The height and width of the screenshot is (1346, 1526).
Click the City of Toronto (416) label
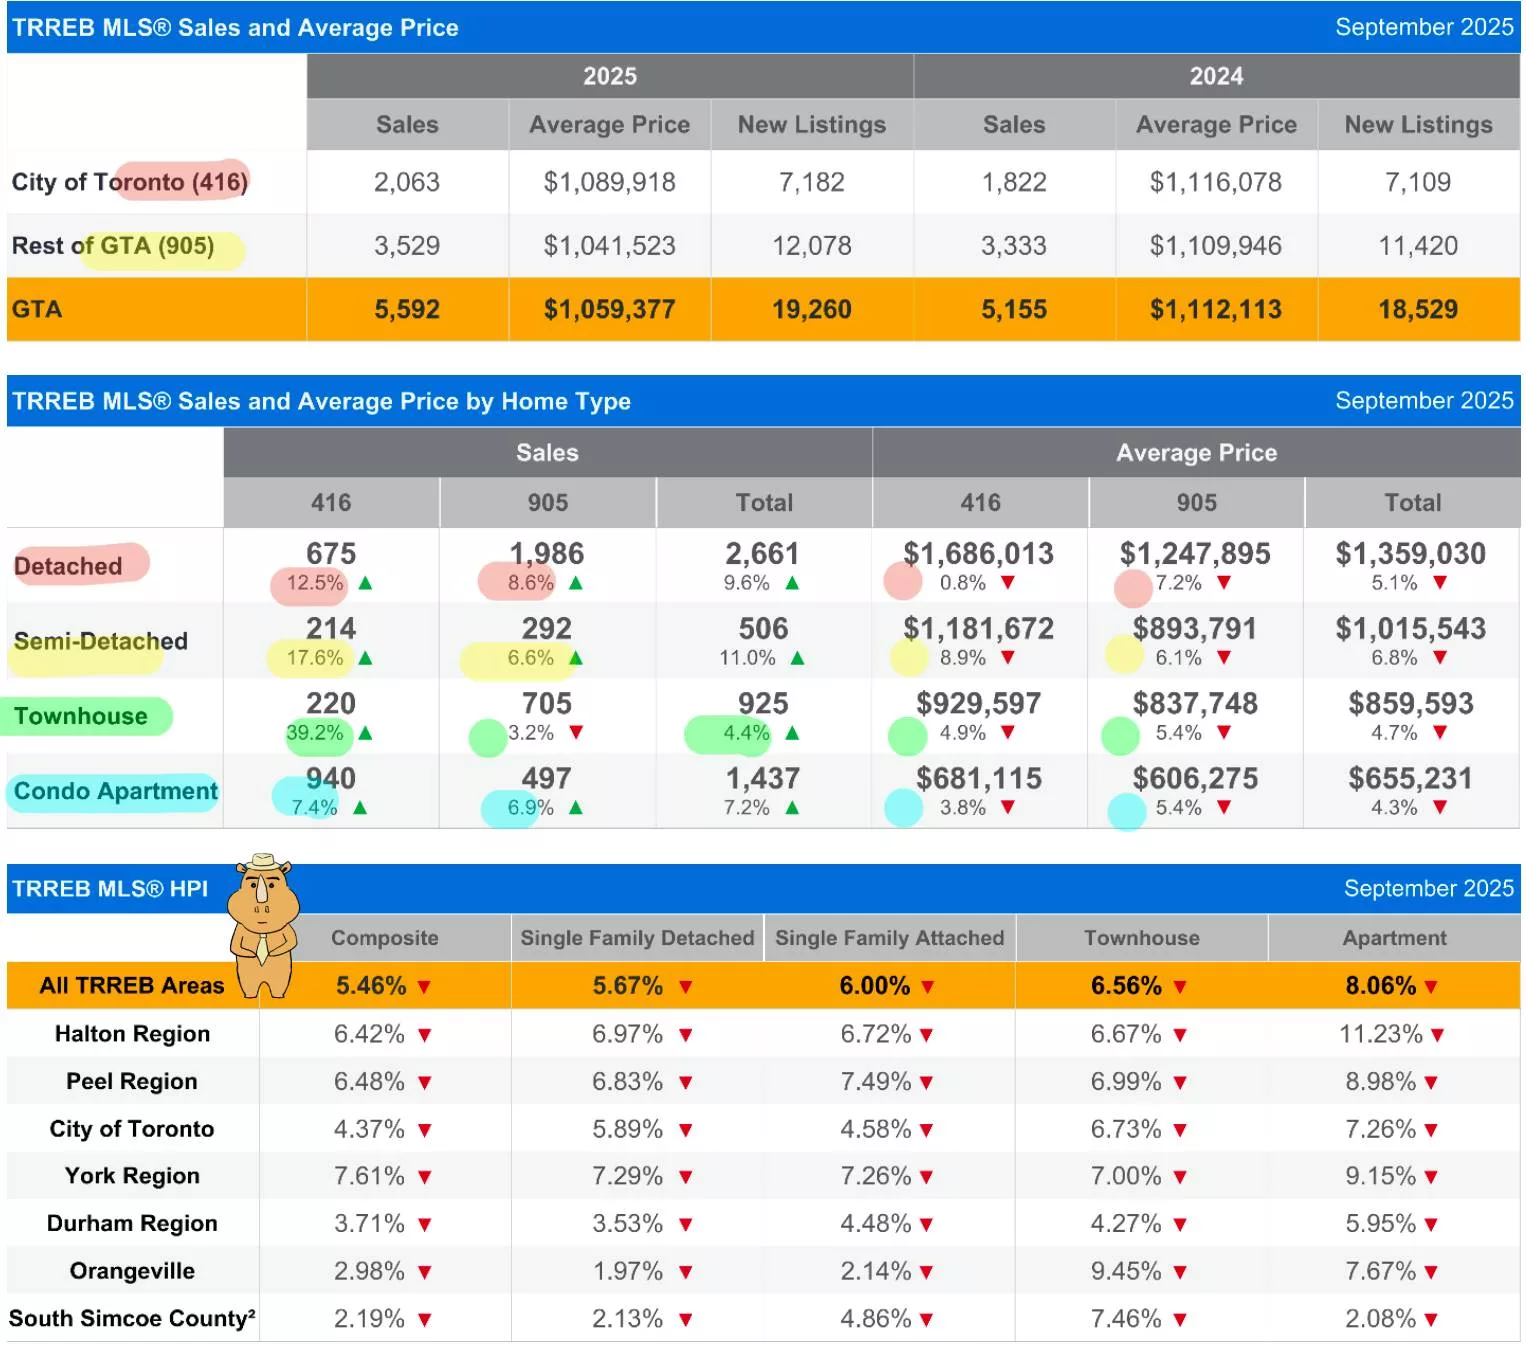(130, 182)
